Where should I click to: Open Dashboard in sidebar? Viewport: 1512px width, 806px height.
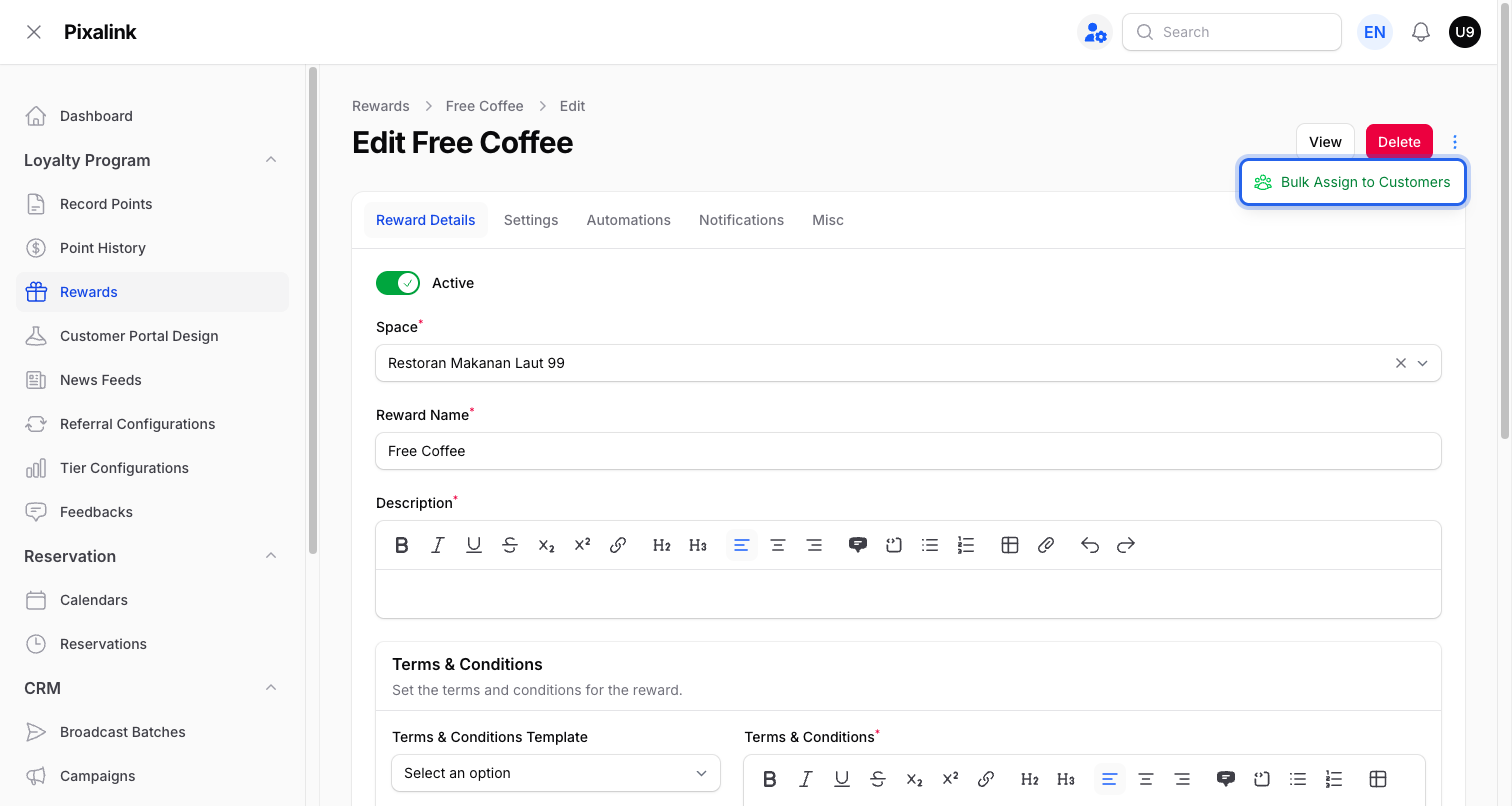(x=152, y=116)
